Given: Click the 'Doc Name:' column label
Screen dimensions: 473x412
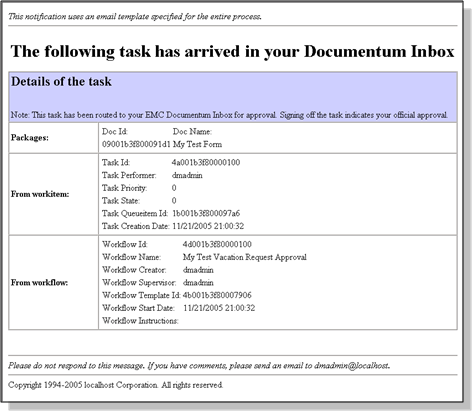Looking at the screenshot, I should (192, 132).
